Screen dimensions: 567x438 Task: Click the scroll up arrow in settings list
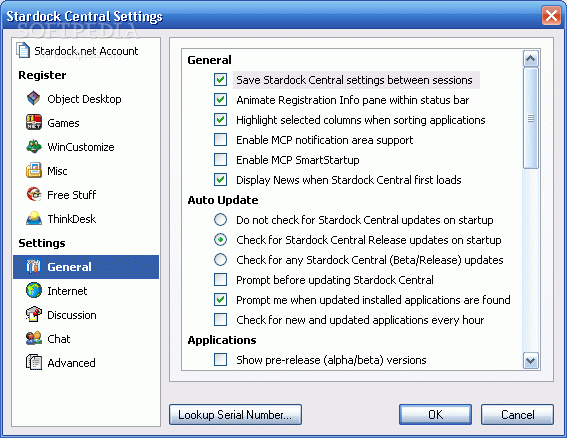pos(530,59)
